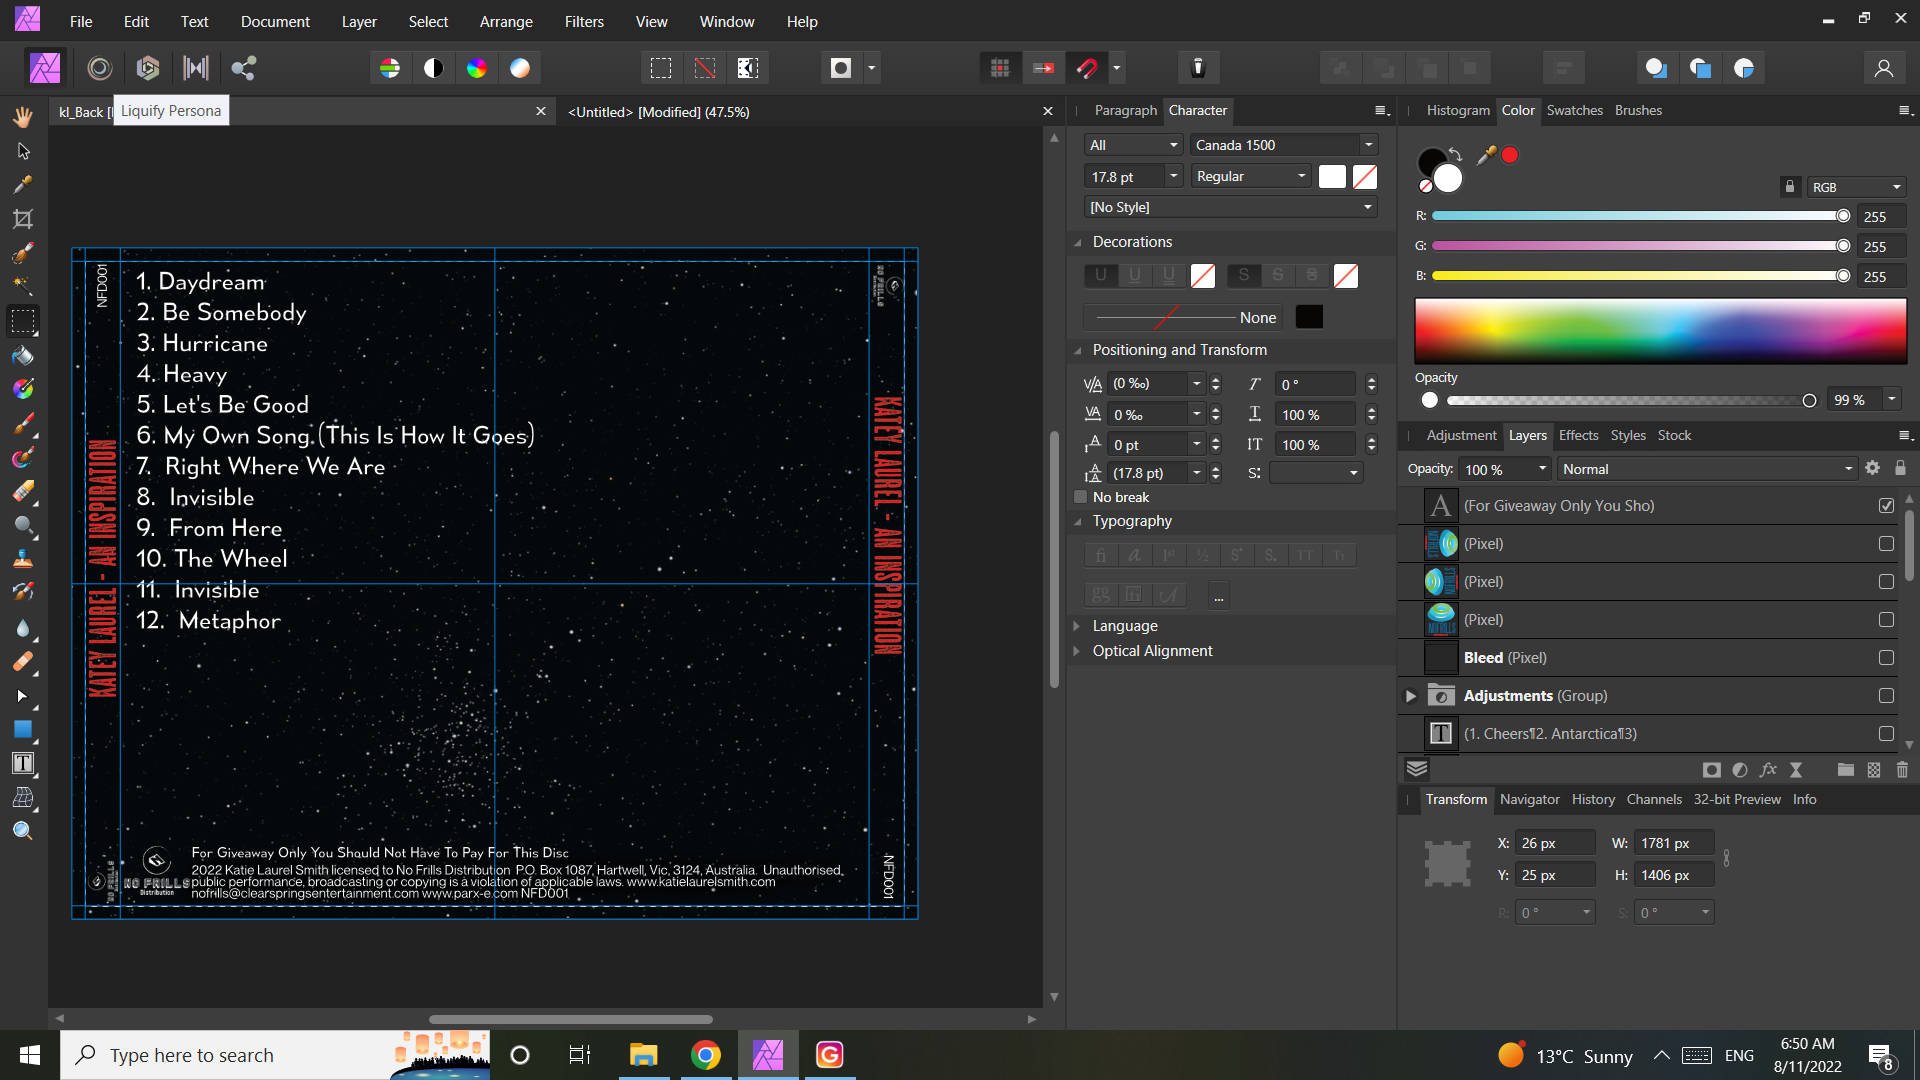Select the Rectangle shape tool
This screenshot has height=1080, width=1920.
[23, 729]
